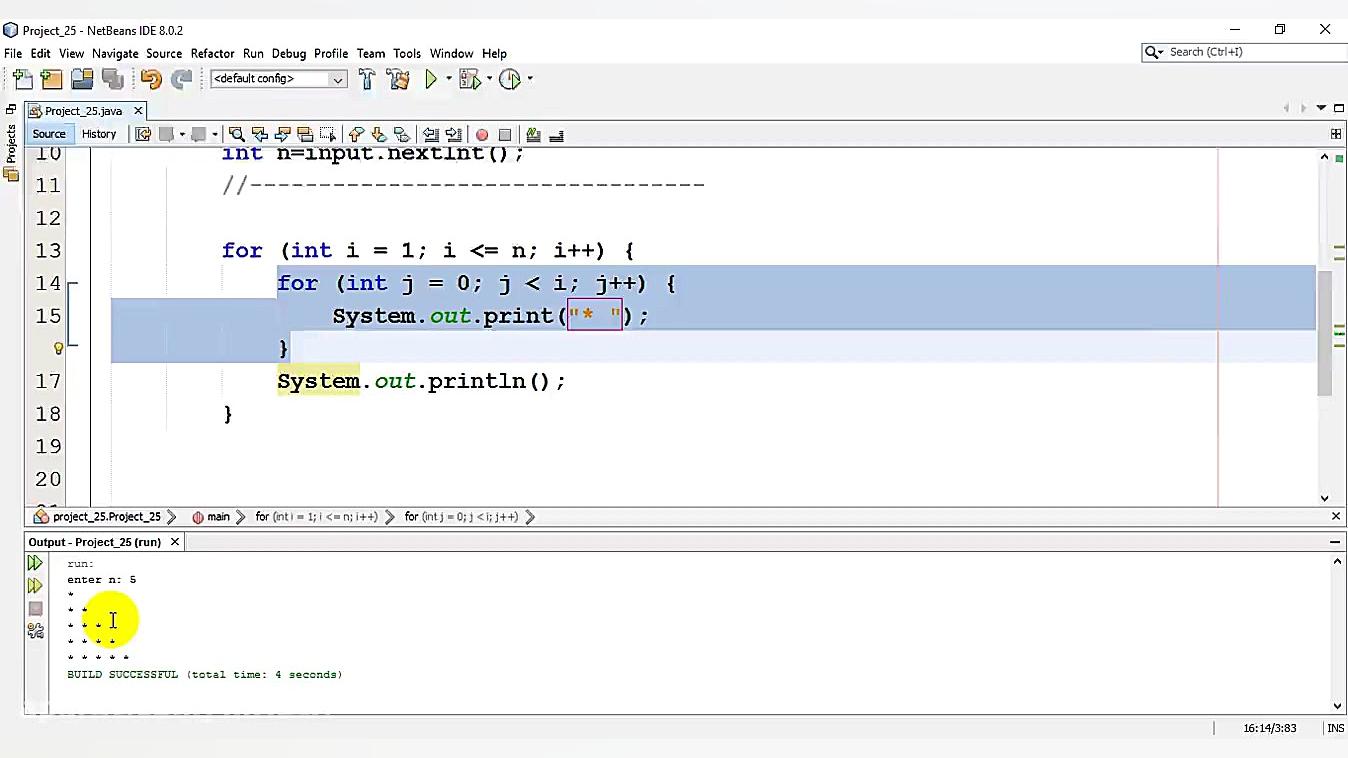Create a new file with the New File icon
The image size is (1348, 758).
coord(22,79)
